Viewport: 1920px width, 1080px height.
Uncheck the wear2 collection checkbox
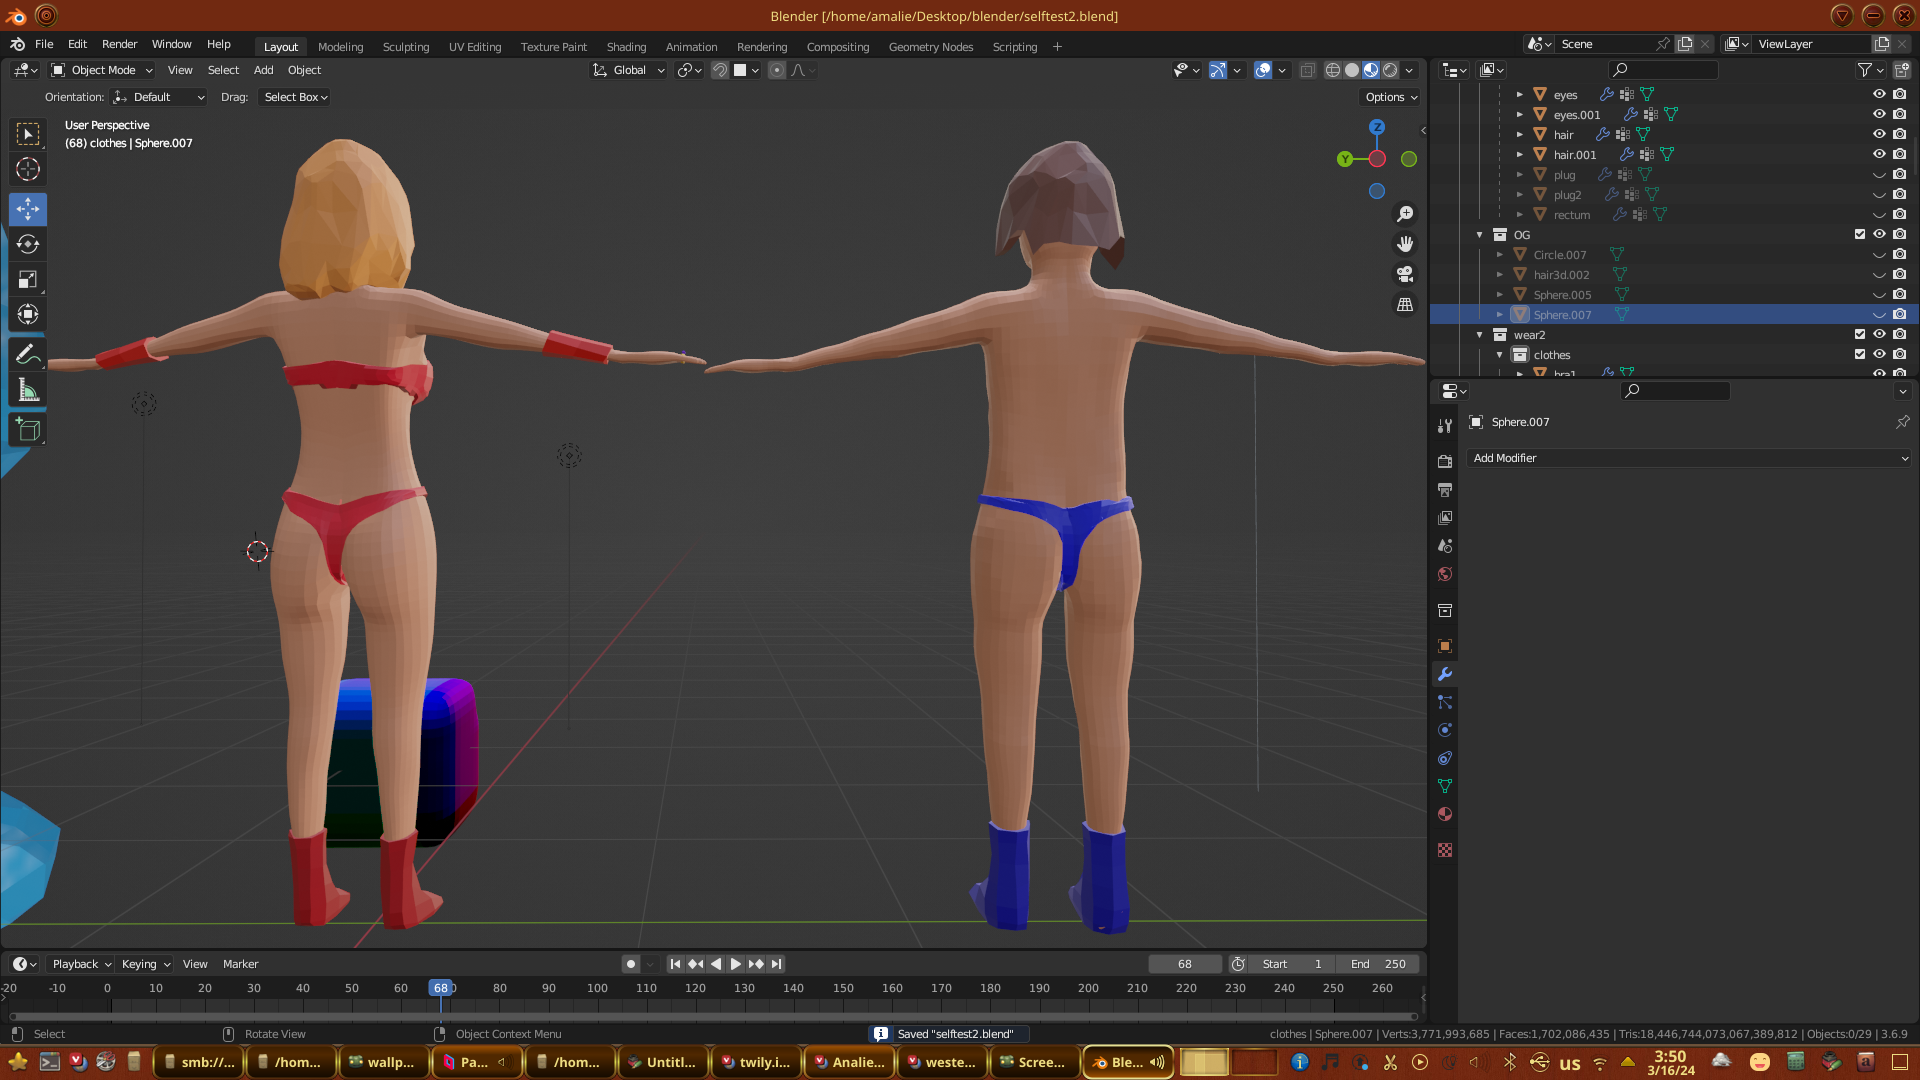1860,334
